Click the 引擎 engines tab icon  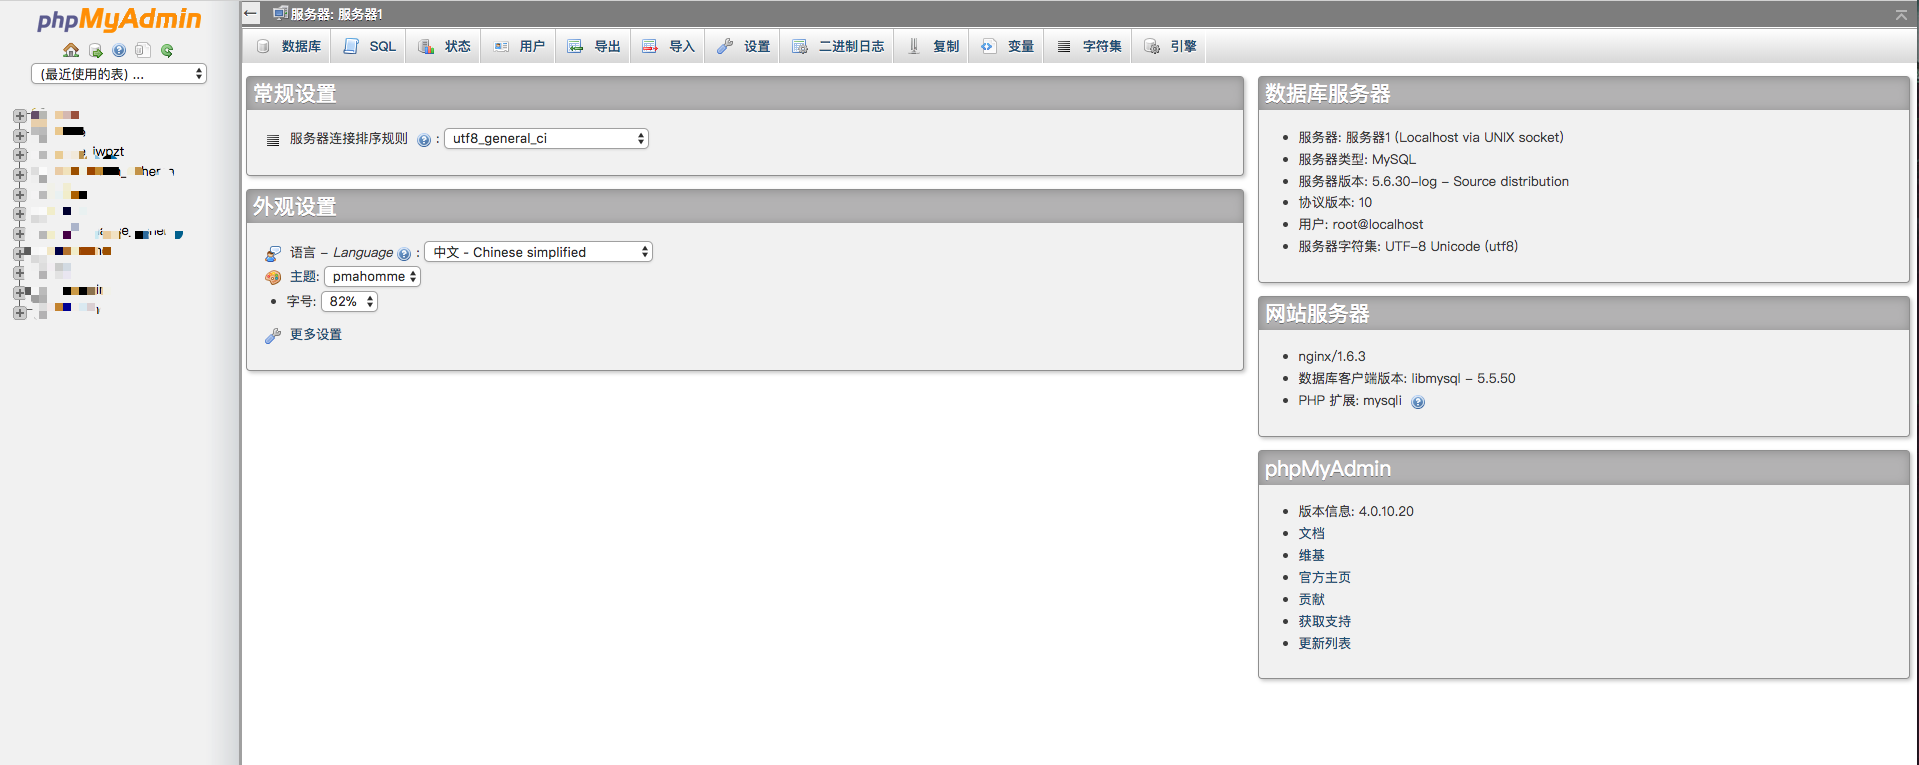pos(1152,46)
